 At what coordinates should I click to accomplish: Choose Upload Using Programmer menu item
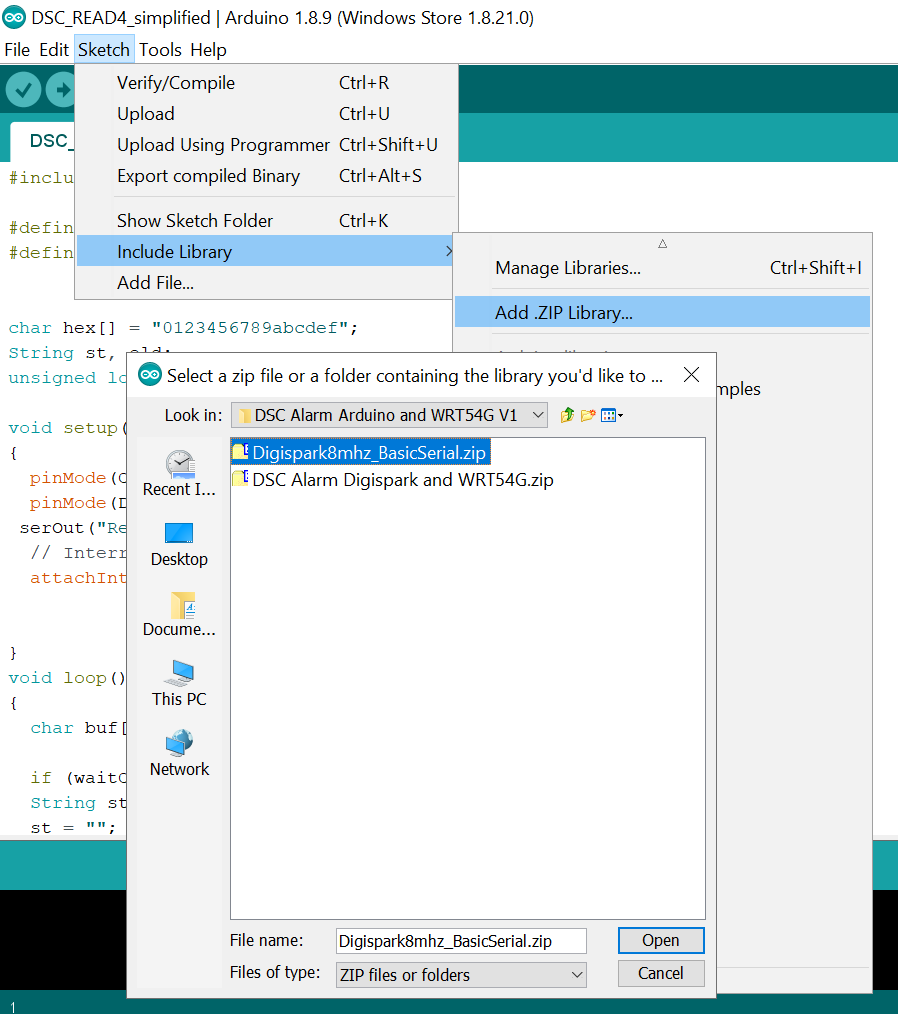pyautogui.click(x=266, y=145)
